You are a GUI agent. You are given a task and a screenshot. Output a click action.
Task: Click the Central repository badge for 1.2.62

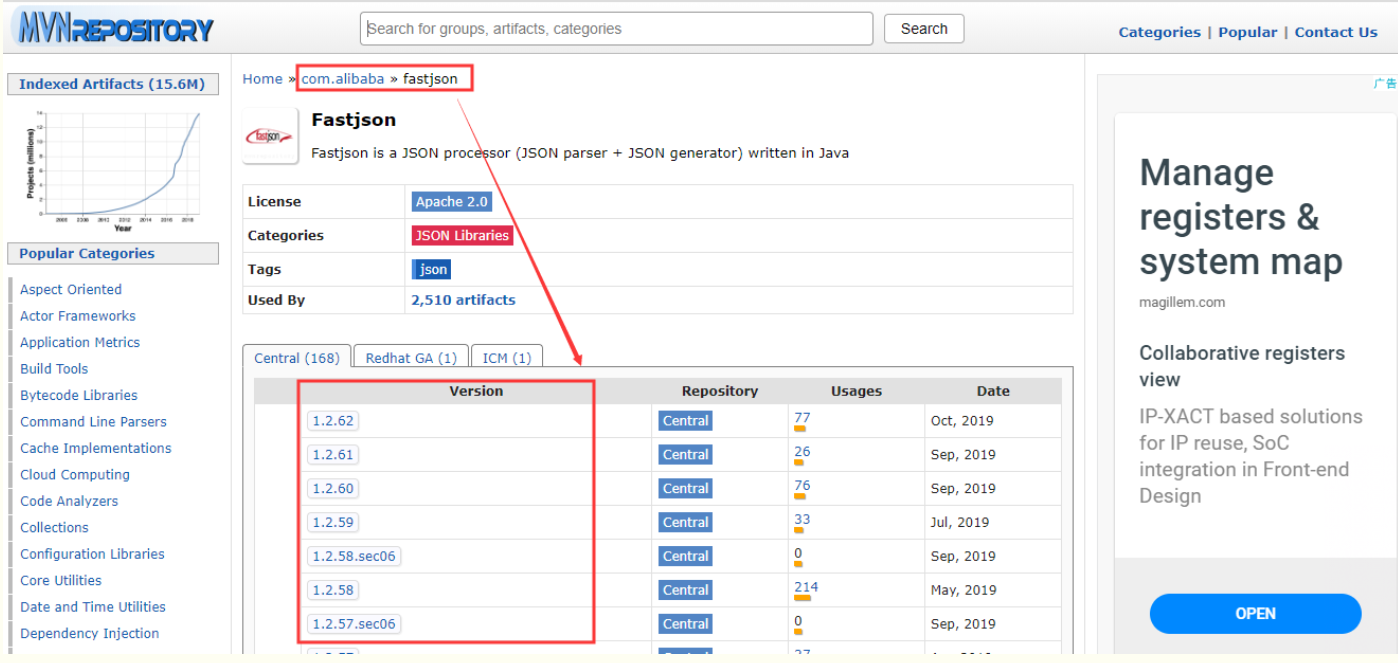pos(686,421)
